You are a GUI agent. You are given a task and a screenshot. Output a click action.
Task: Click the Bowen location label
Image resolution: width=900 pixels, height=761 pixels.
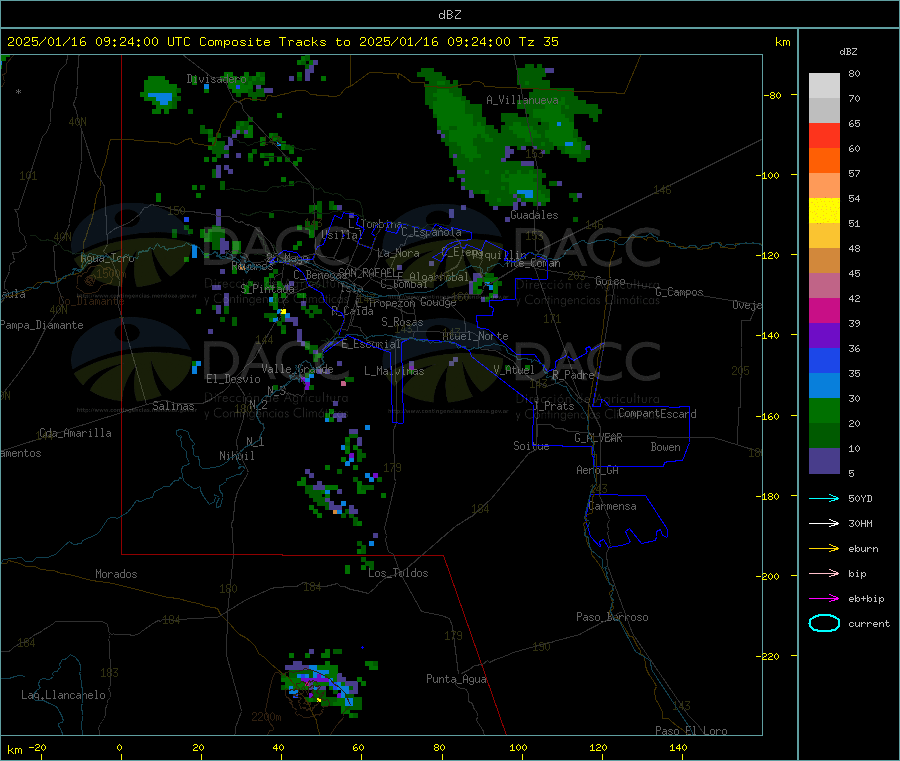tap(665, 447)
